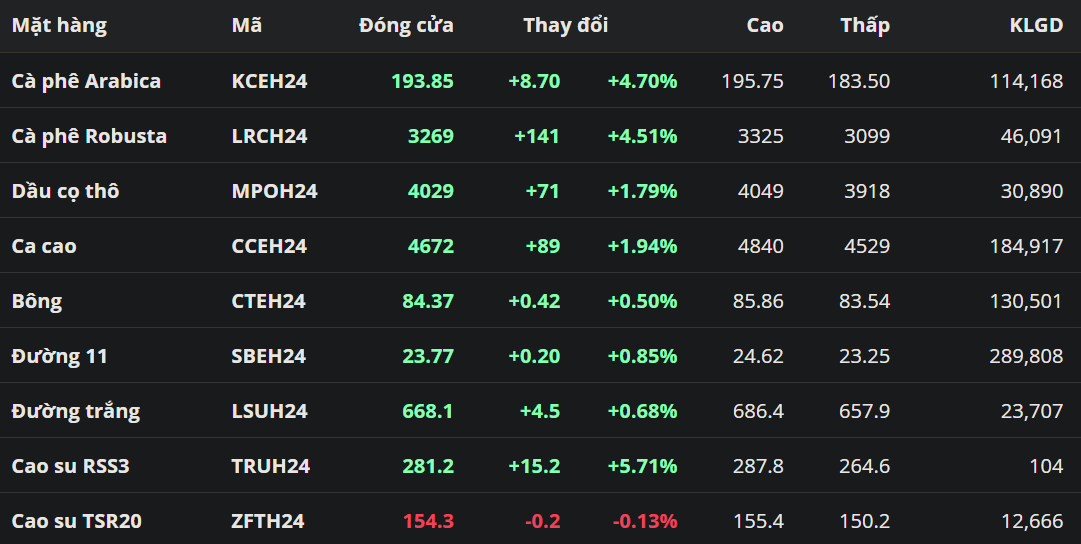
Task: Click on Đường 11 commodity name
Action: point(59,356)
